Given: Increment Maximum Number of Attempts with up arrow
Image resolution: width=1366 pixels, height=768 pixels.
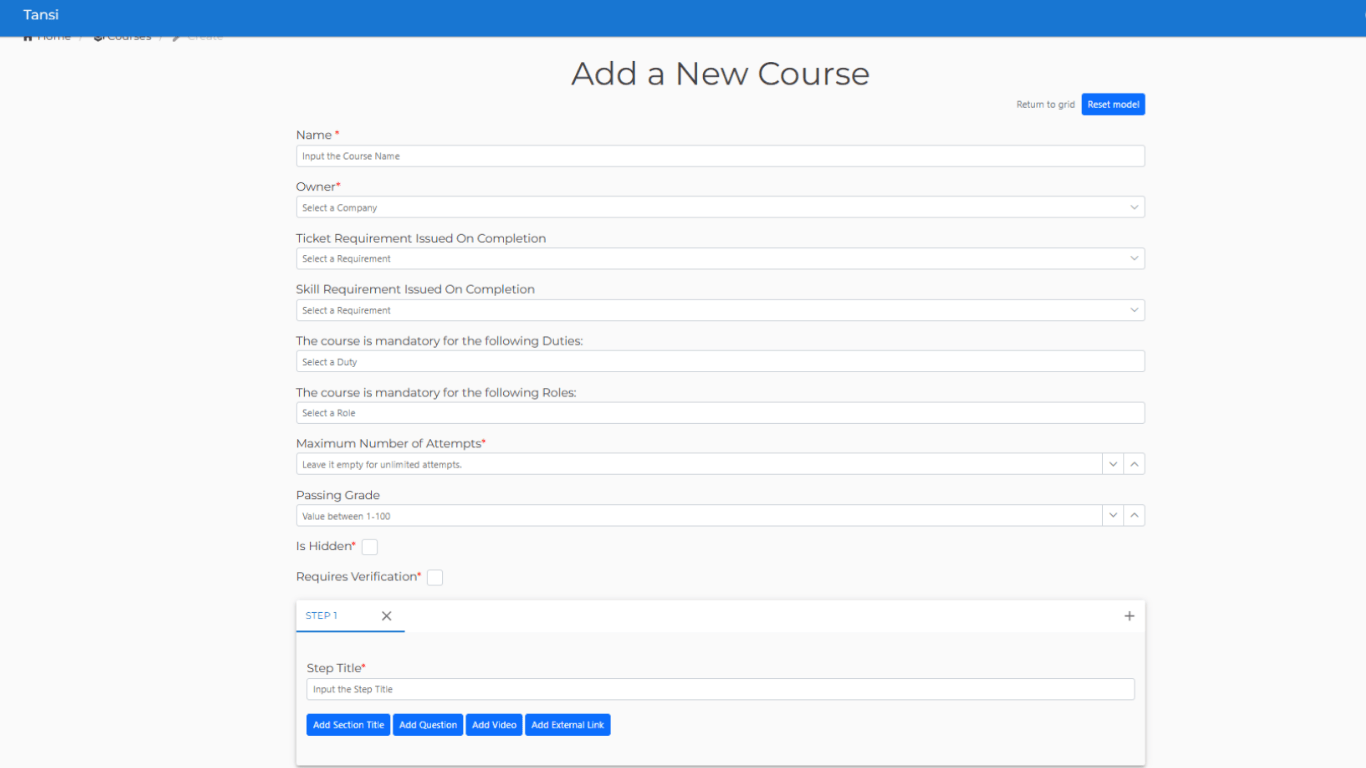Looking at the screenshot, I should point(1134,463).
